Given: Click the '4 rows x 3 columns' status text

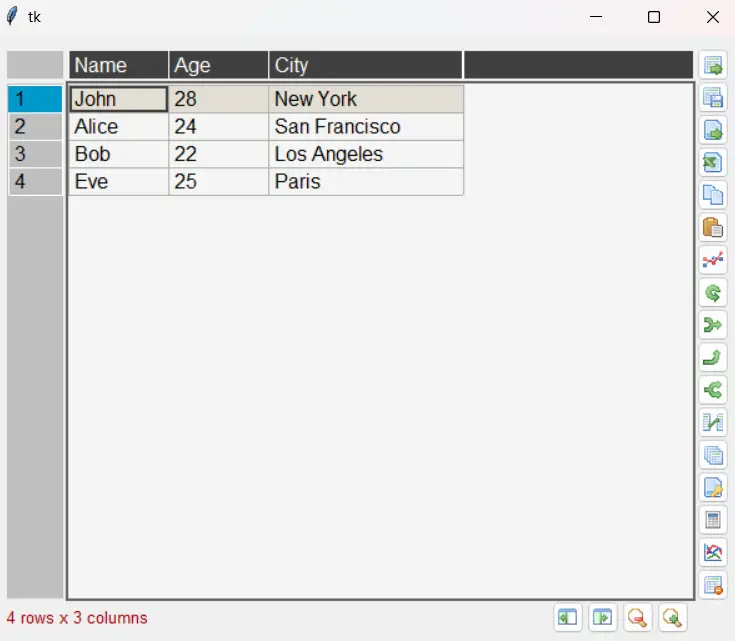Looking at the screenshot, I should [x=77, y=618].
